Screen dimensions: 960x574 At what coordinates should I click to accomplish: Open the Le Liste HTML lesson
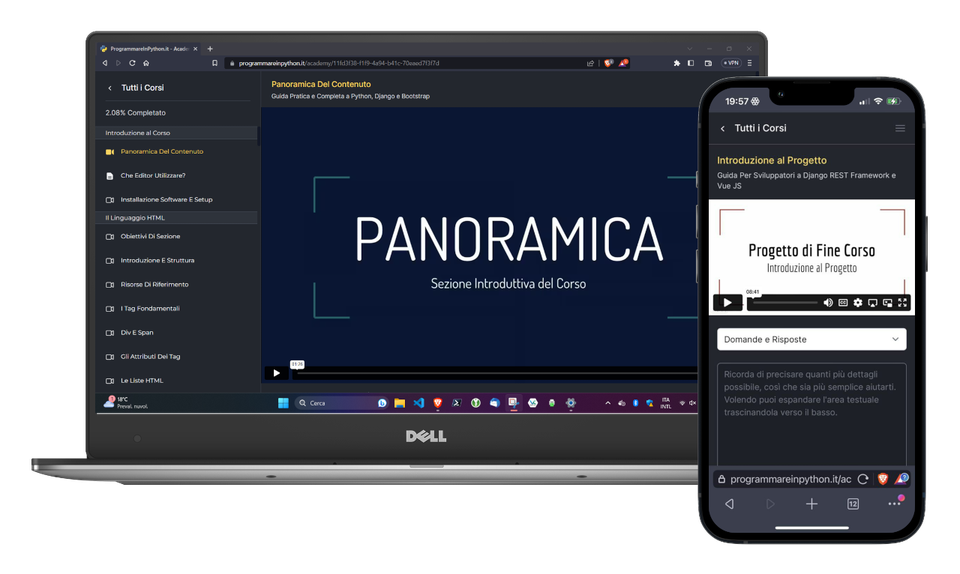click(x=141, y=381)
